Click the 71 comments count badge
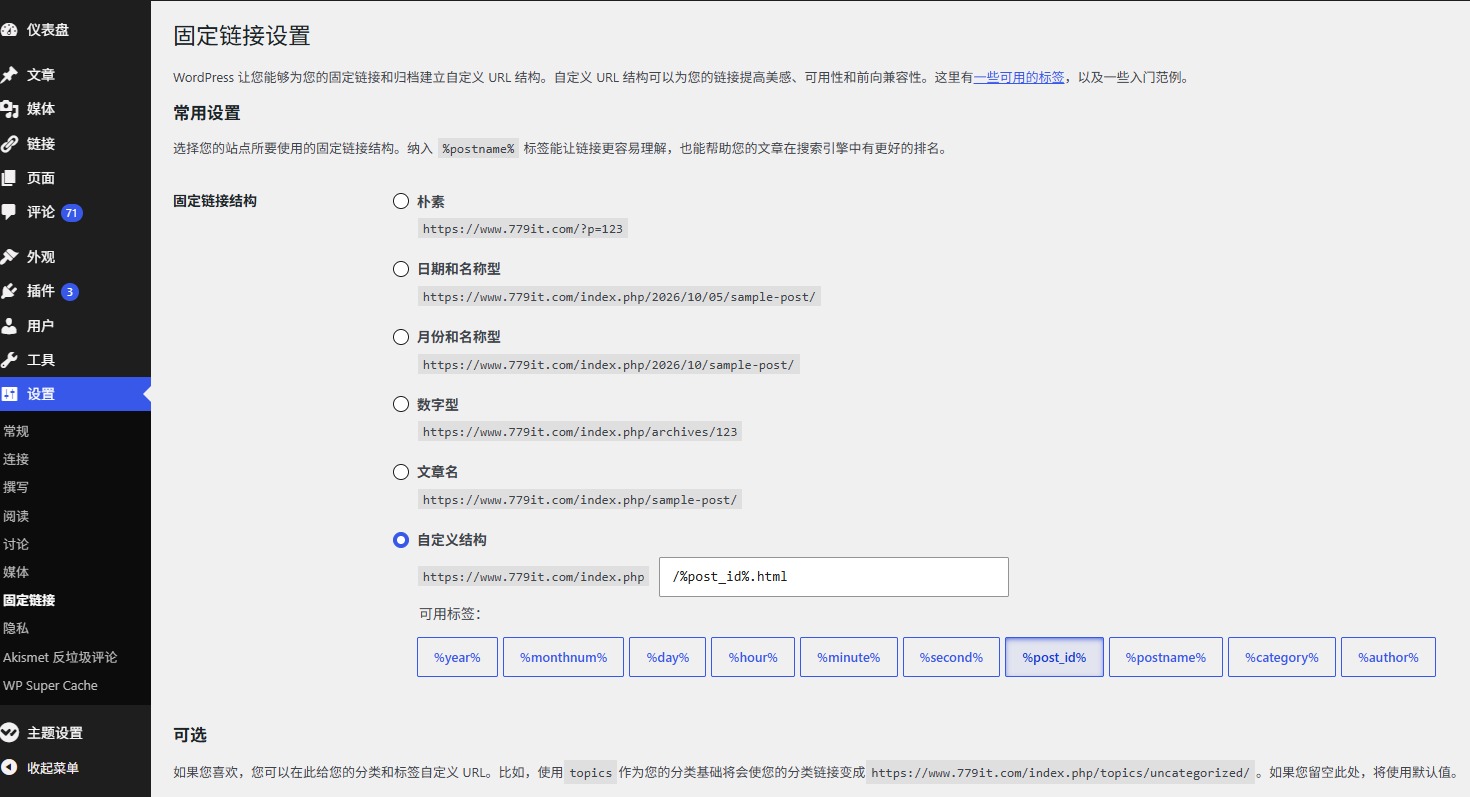 [71, 213]
